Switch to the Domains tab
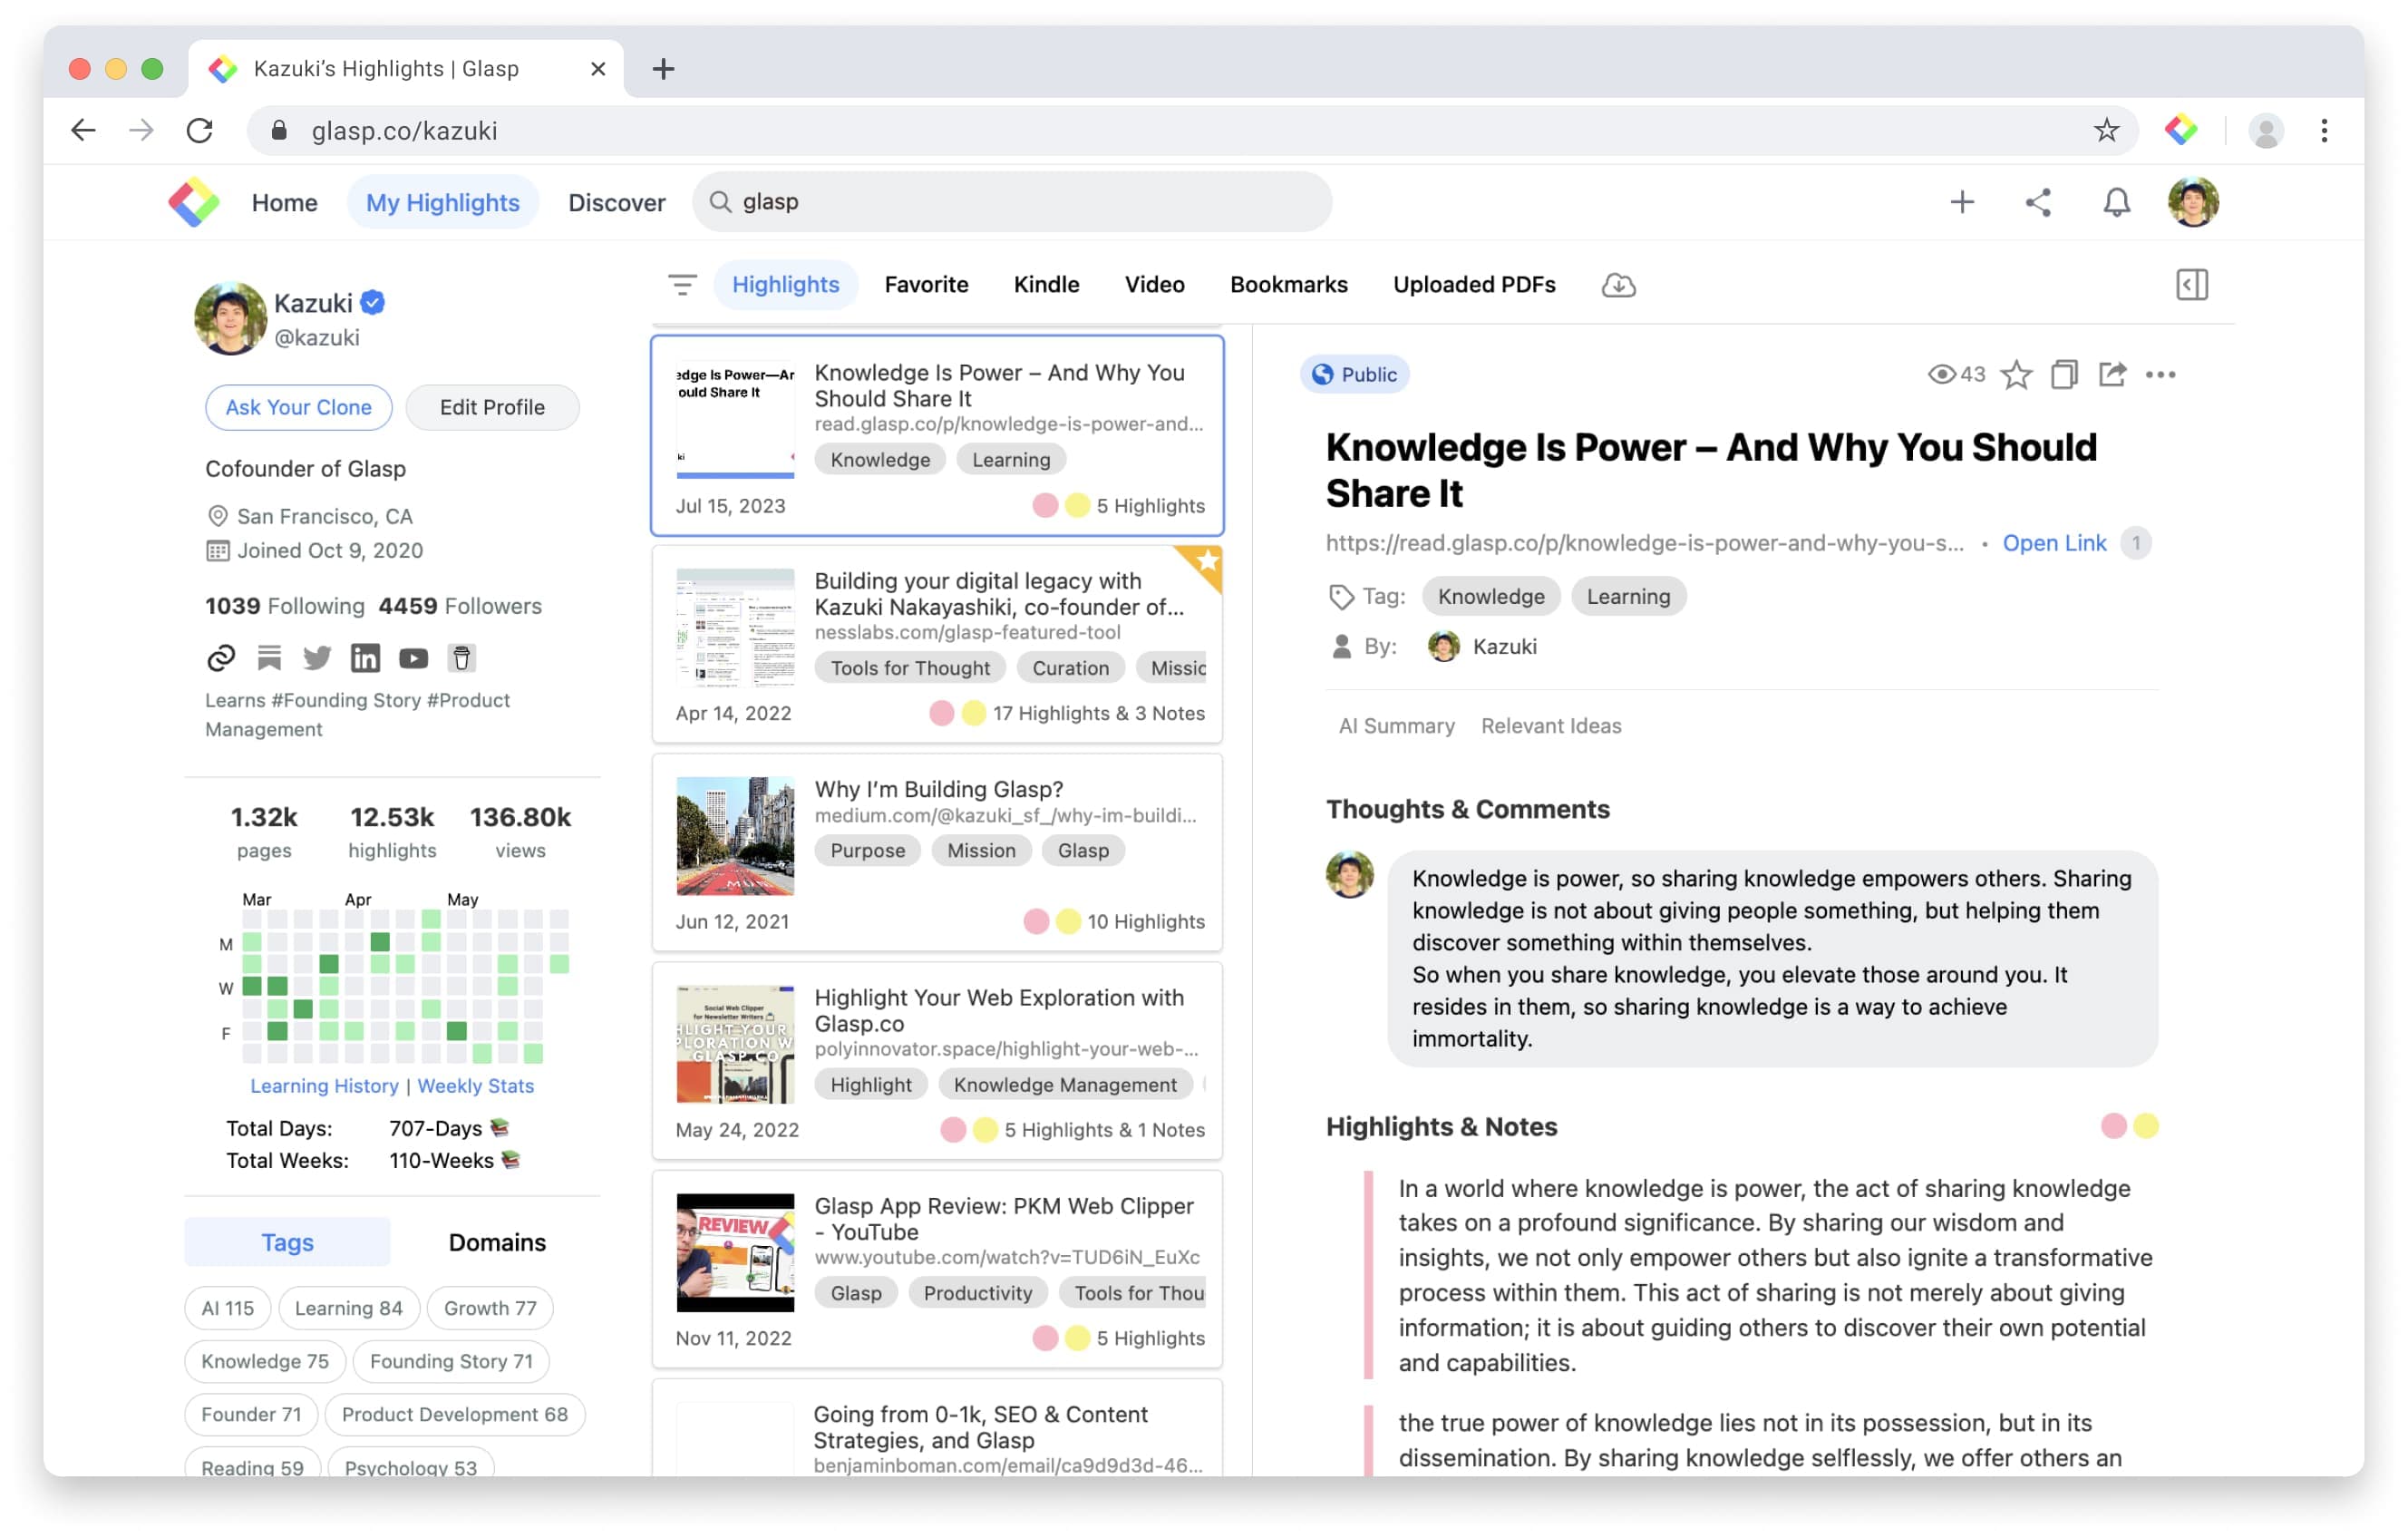 coord(497,1242)
